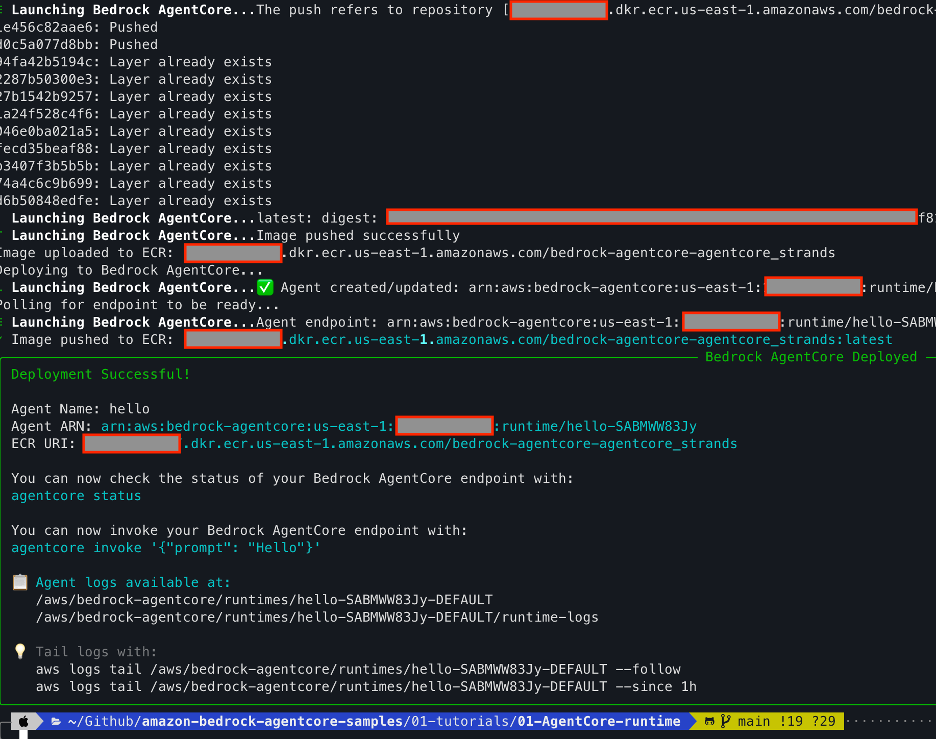Click the 'Agent logs available at:' heading
The width and height of the screenshot is (936, 740).
click(133, 582)
